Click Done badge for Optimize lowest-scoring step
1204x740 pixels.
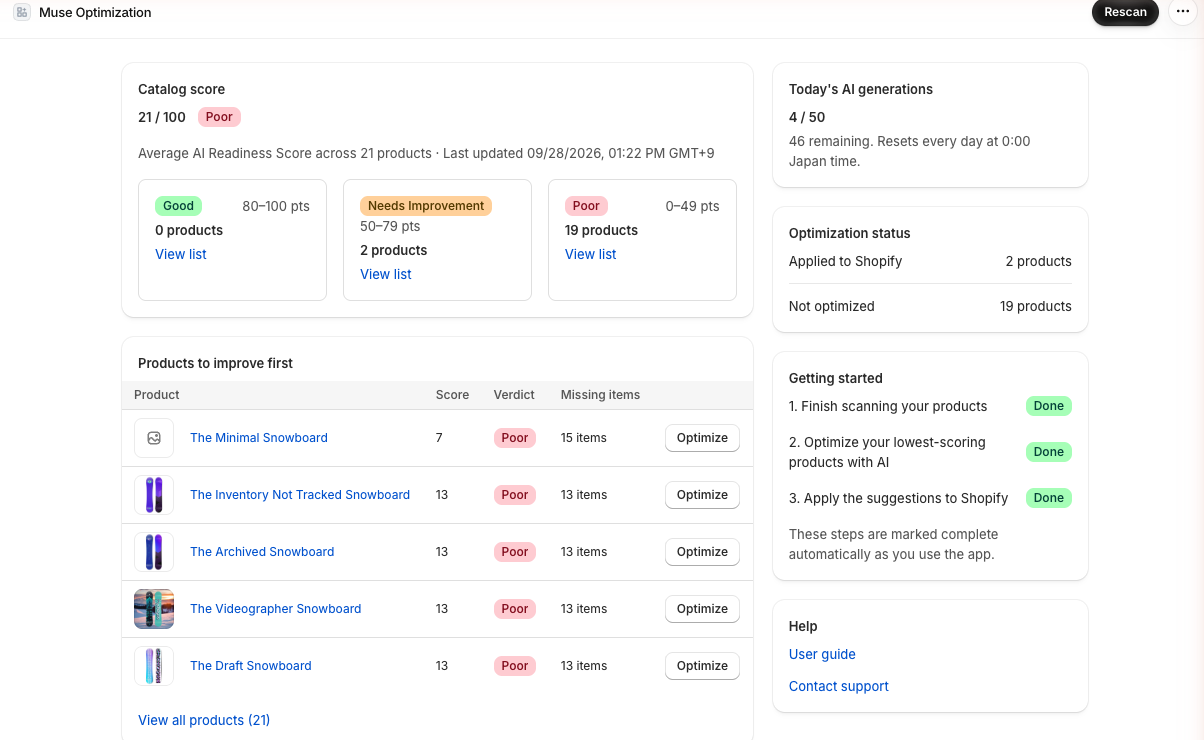pos(1049,452)
